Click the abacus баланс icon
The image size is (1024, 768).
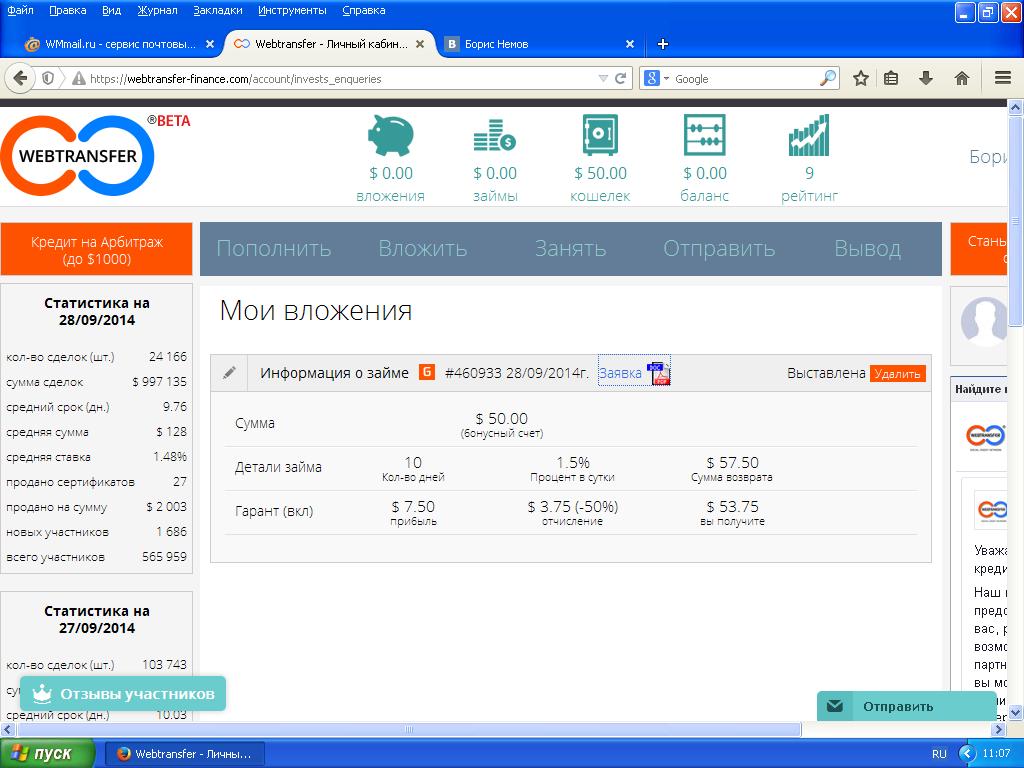[x=704, y=135]
